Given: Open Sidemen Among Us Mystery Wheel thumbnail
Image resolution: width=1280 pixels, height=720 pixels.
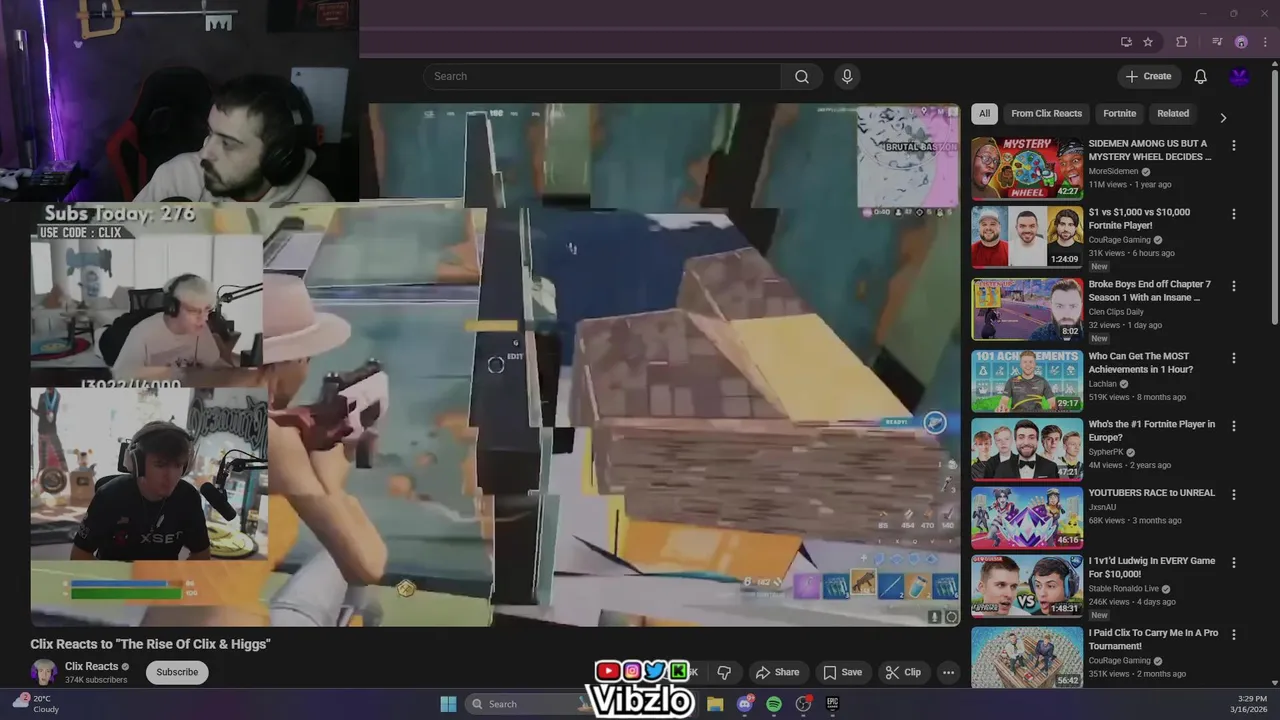Looking at the screenshot, I should (1027, 169).
